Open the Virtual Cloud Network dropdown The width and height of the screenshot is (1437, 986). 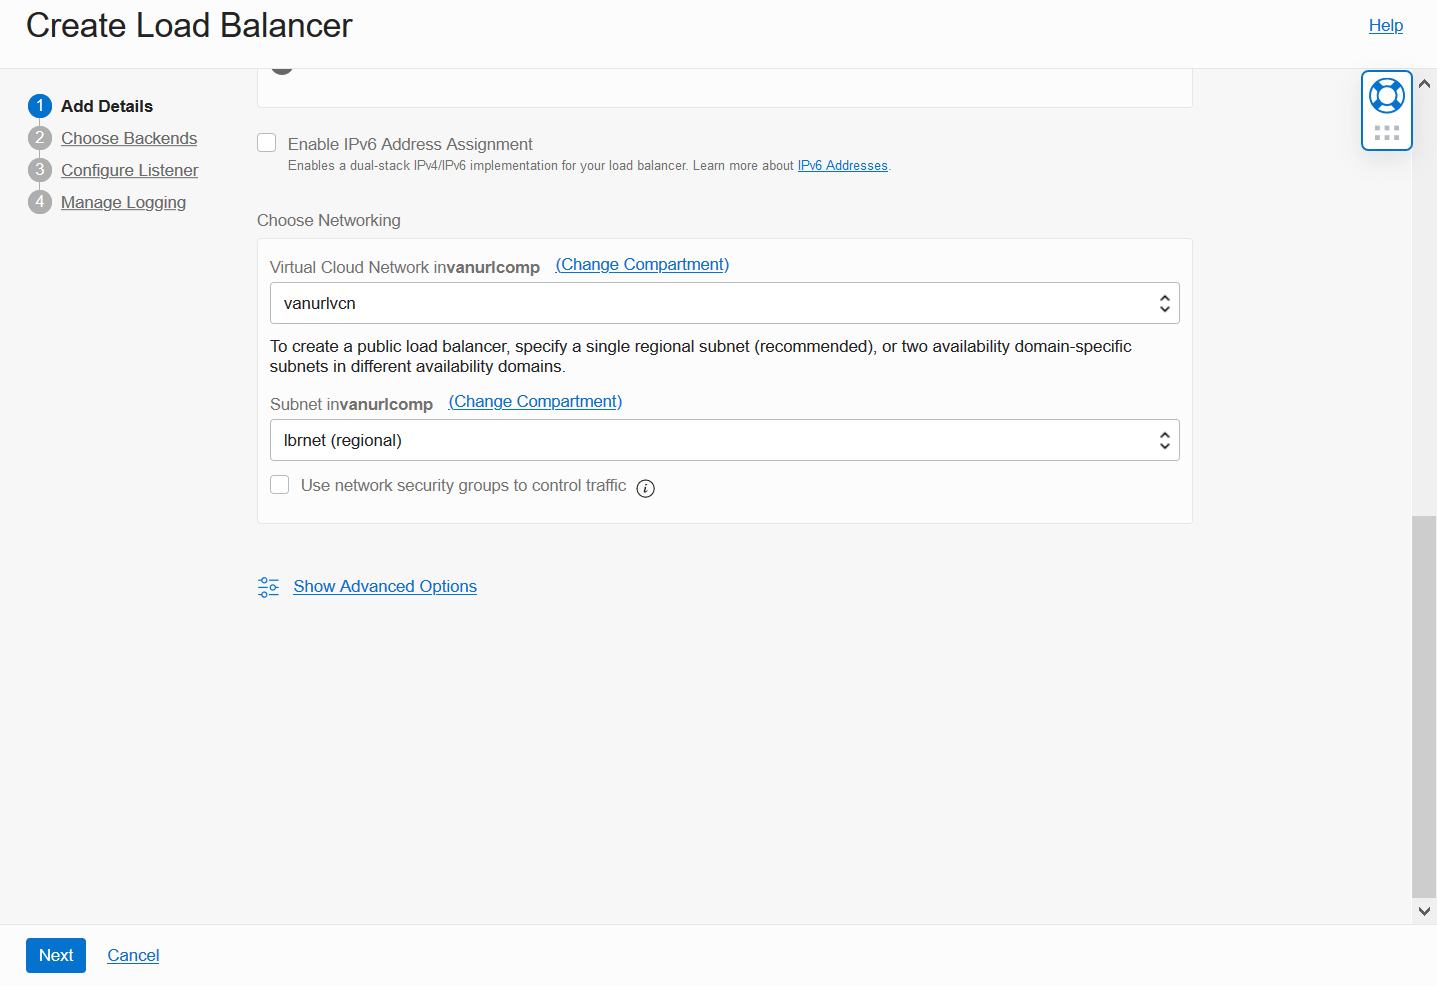(x=724, y=302)
